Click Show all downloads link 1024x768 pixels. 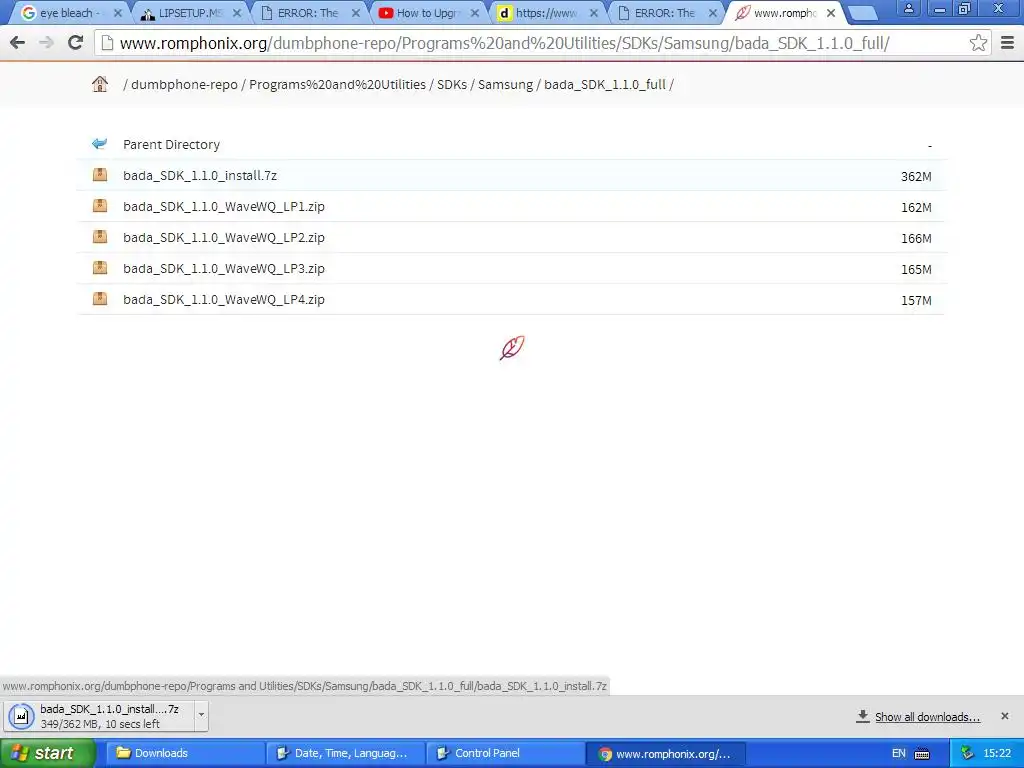(x=927, y=717)
